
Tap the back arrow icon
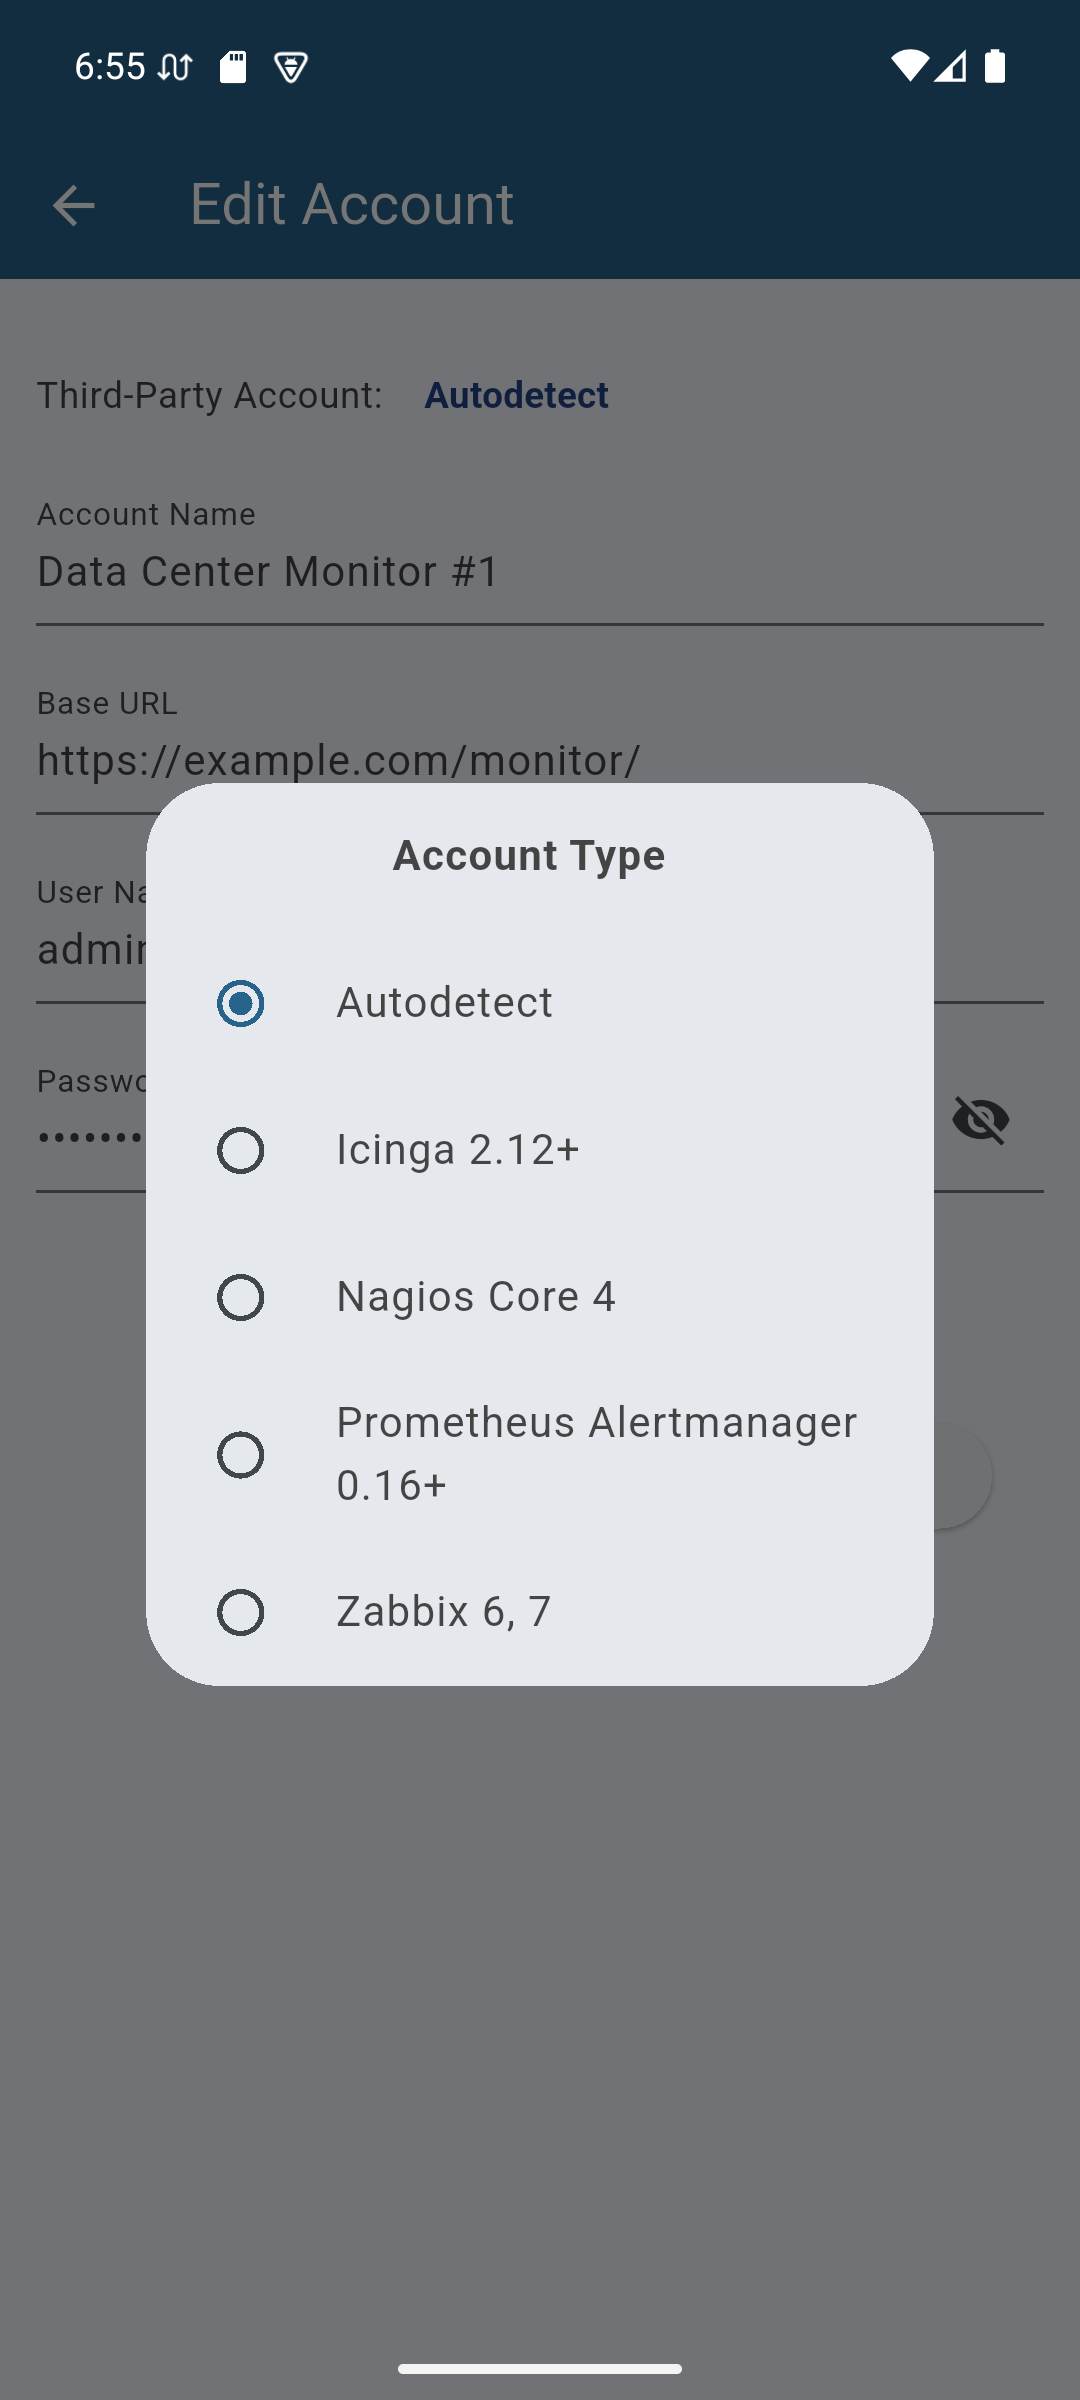[73, 206]
